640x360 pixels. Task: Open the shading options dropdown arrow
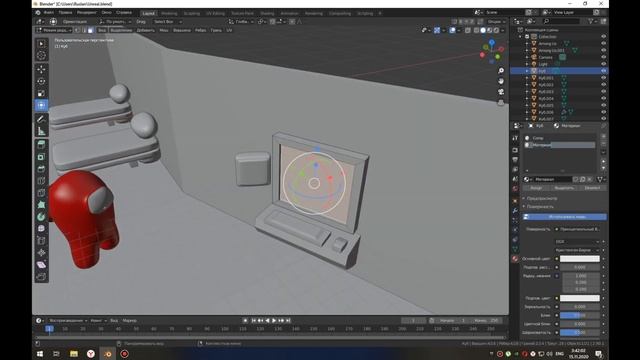click(x=503, y=30)
